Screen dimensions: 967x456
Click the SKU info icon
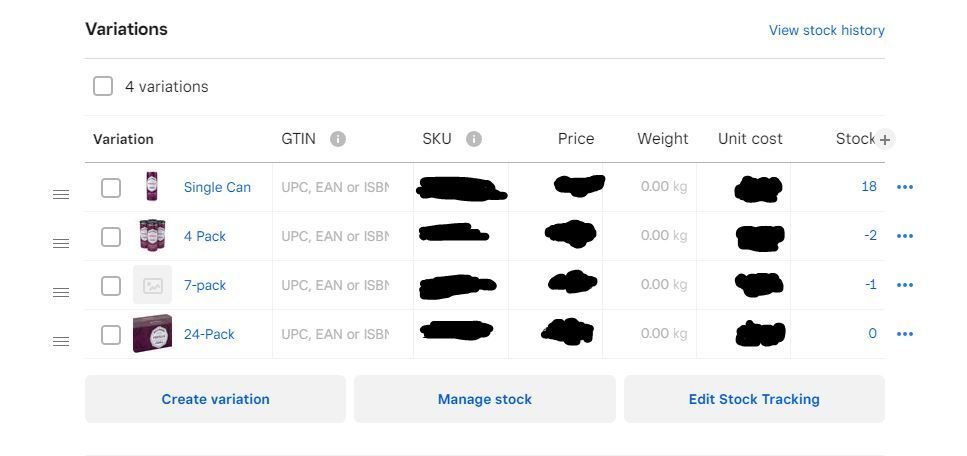pos(474,139)
